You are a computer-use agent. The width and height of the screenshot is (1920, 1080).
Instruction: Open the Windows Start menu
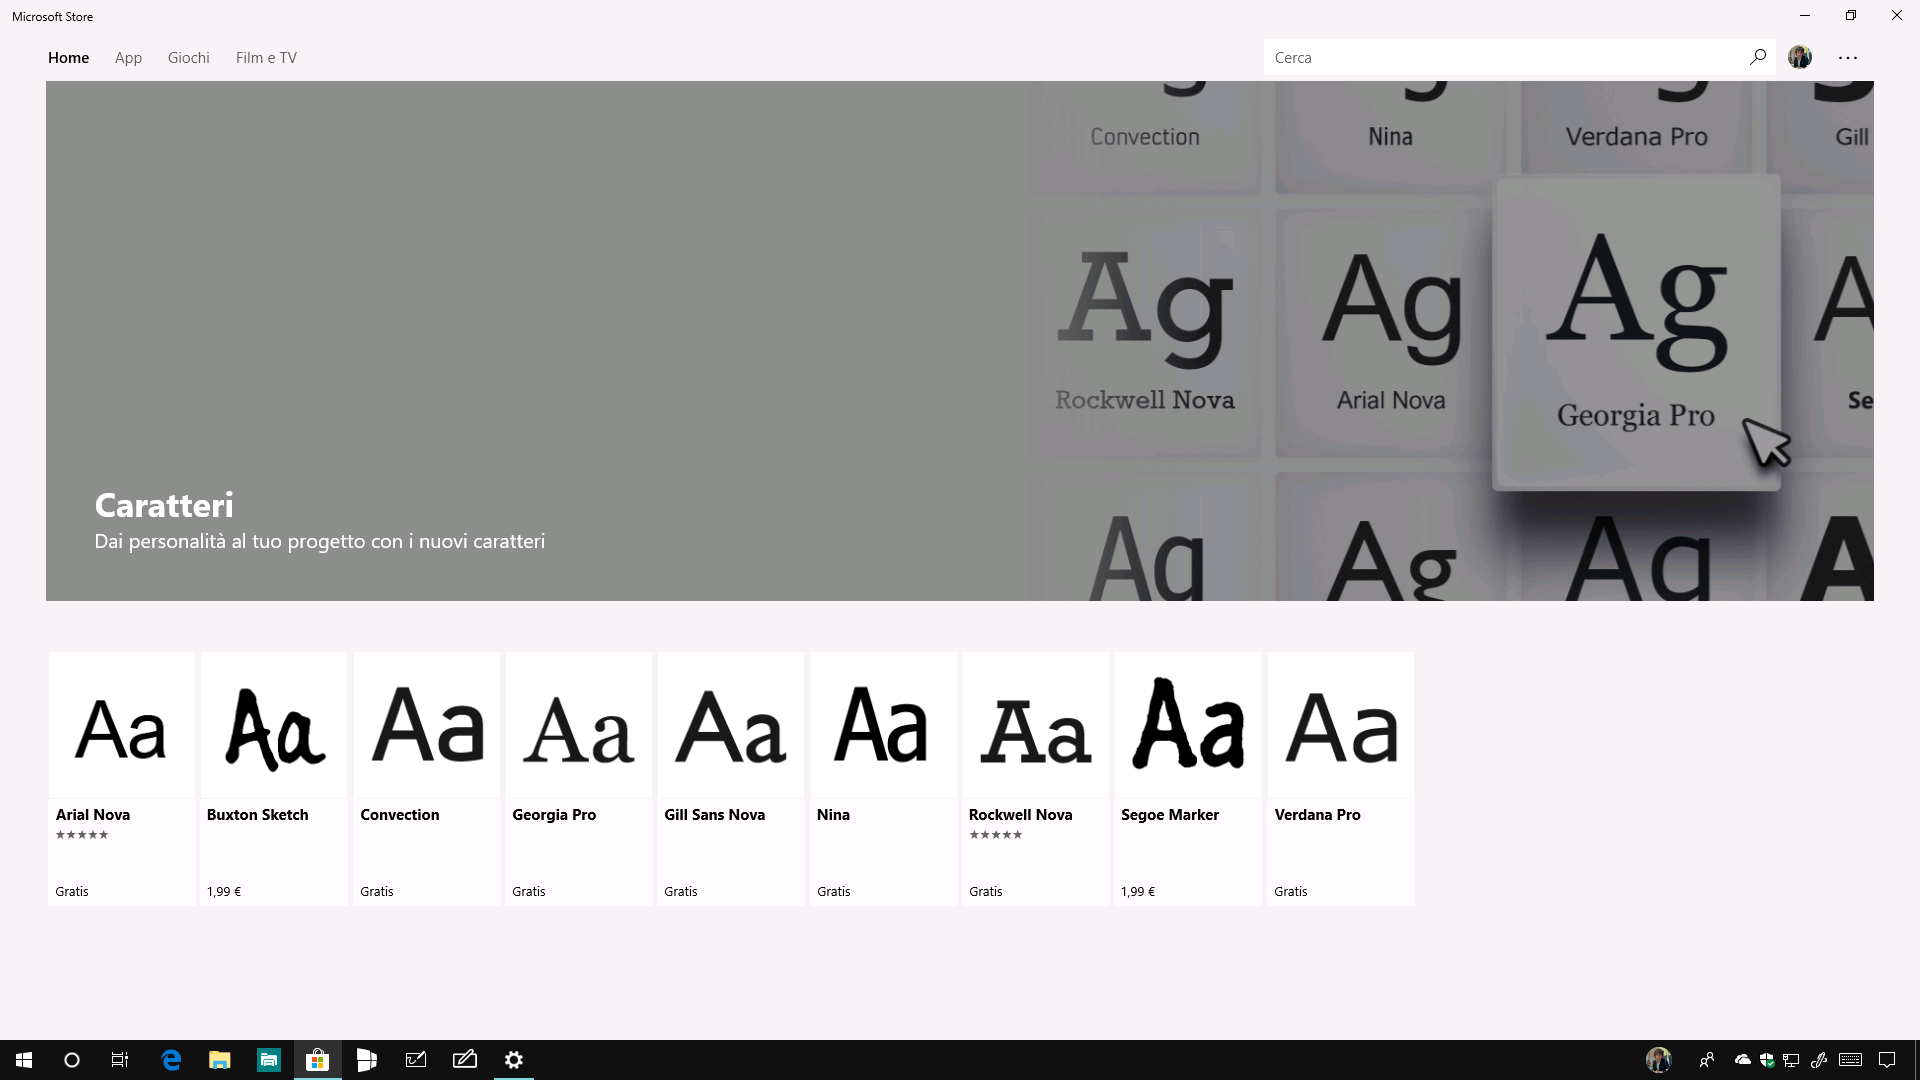(24, 1060)
